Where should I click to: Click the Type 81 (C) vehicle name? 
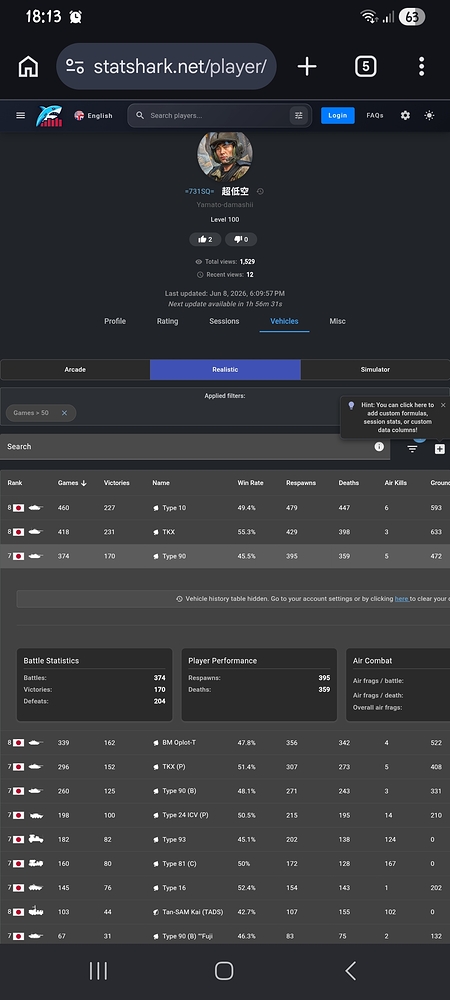179,864
